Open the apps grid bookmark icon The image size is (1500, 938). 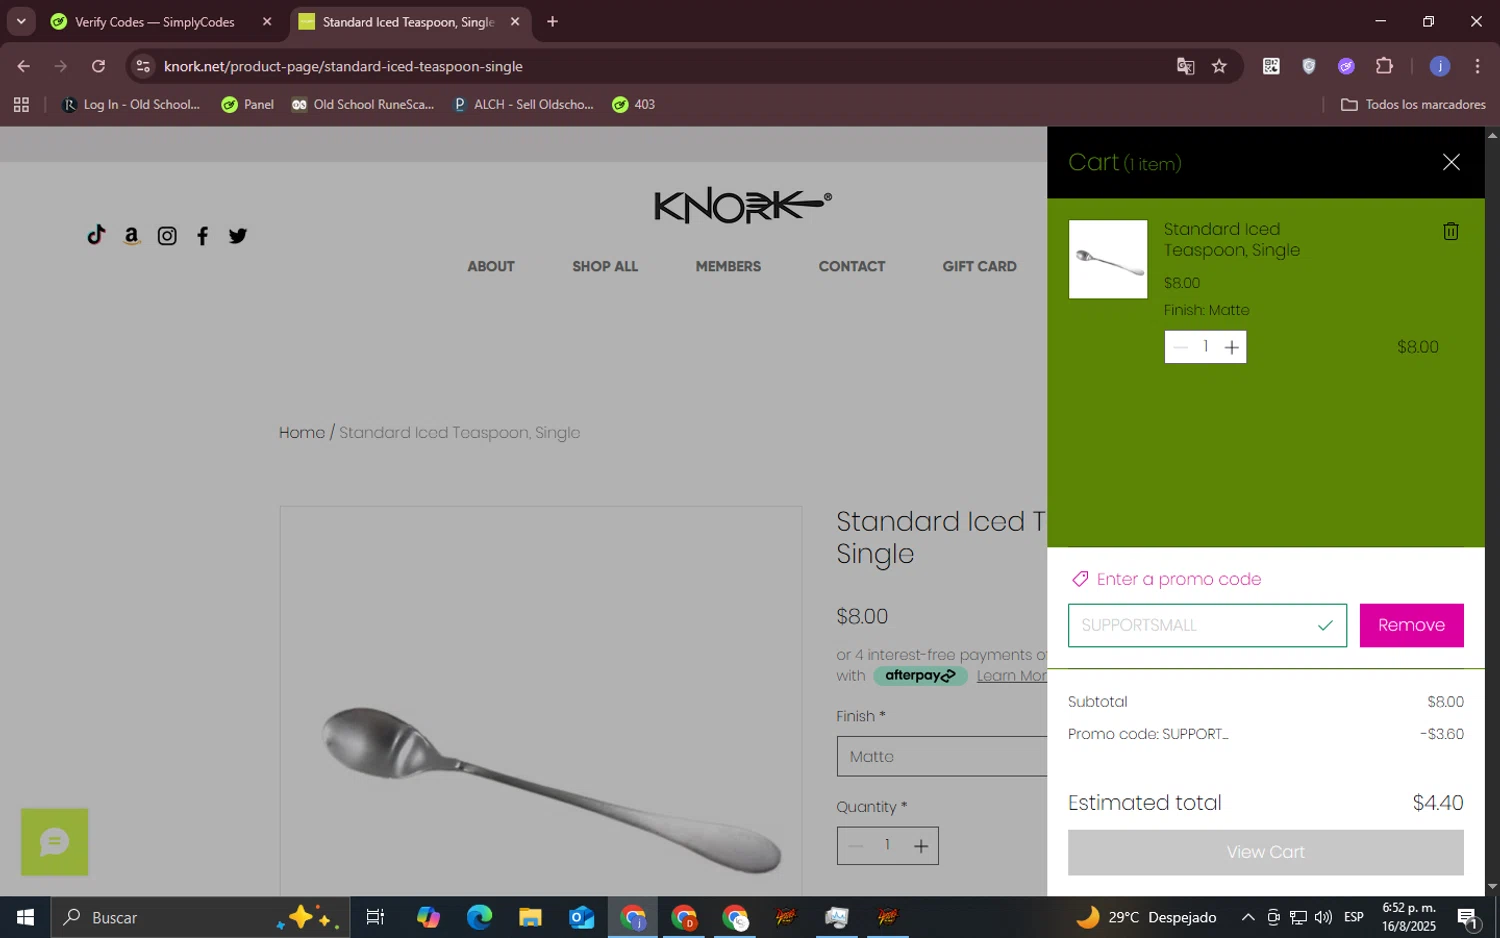21,104
